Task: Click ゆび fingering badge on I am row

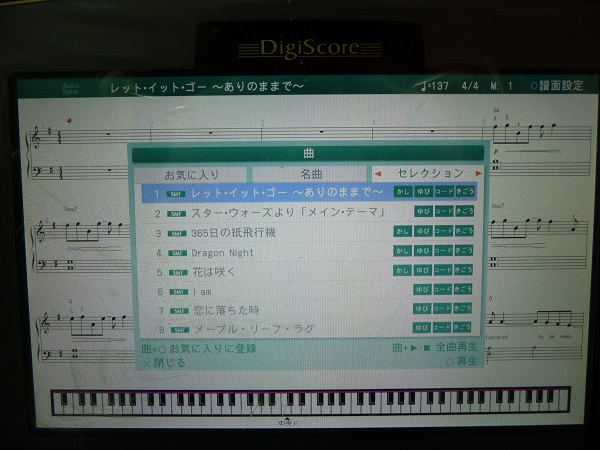Action: click(423, 290)
